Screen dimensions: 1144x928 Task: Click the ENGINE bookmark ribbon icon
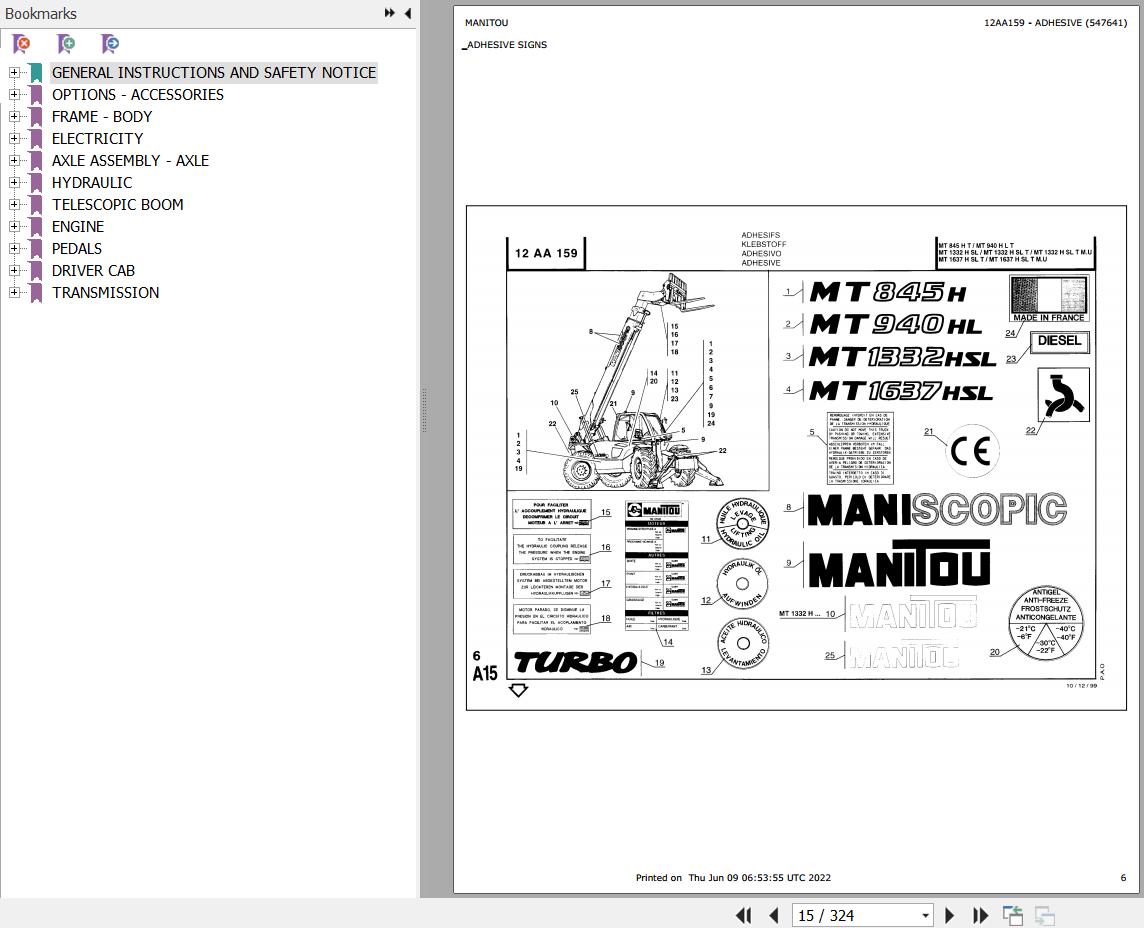(x=36, y=227)
